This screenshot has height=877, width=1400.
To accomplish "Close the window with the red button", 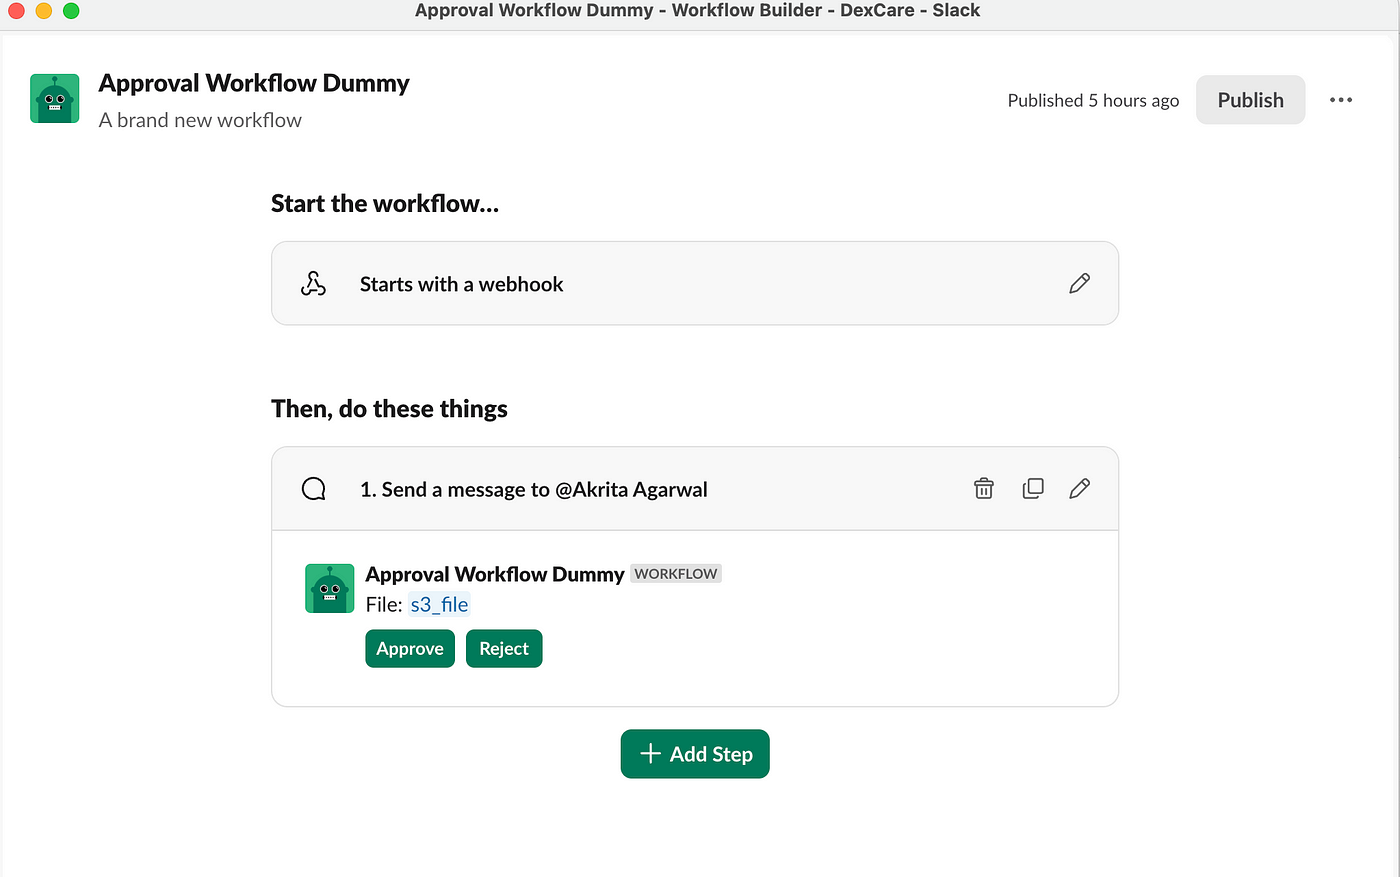I will 16,11.
